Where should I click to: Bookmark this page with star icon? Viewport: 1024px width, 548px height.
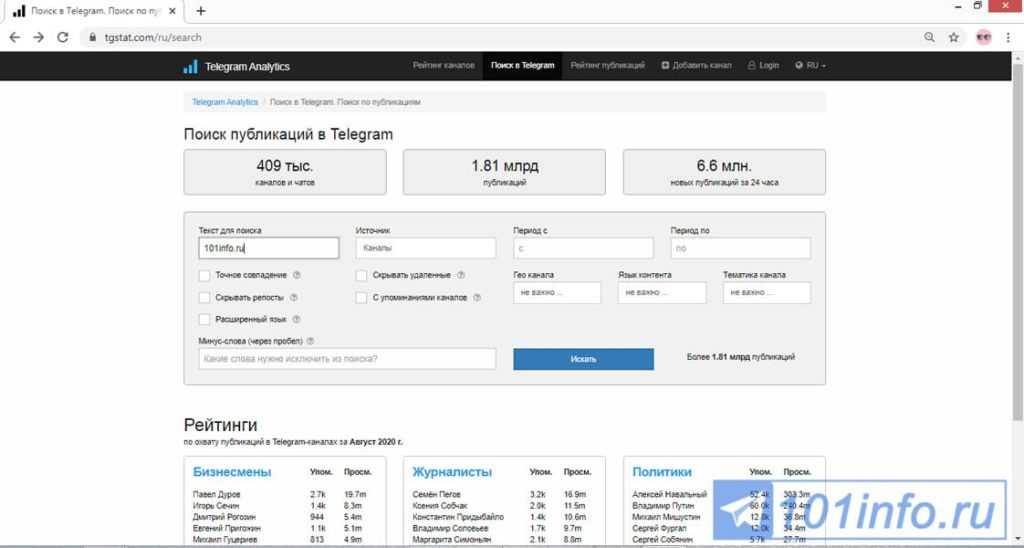click(x=954, y=37)
